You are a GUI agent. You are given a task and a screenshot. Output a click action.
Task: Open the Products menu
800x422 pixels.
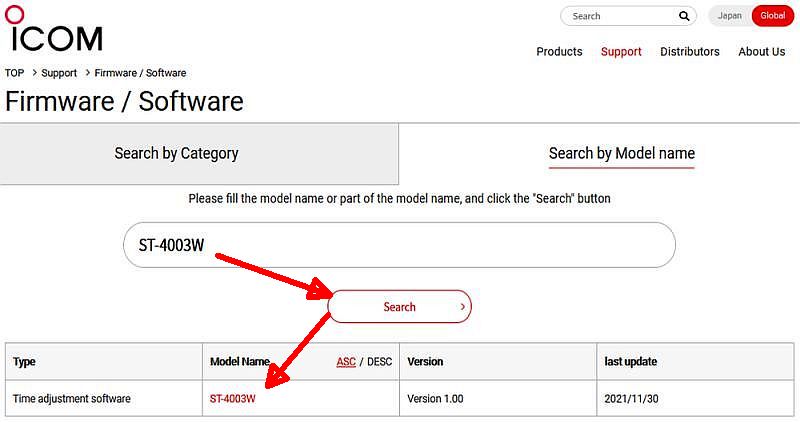coord(559,52)
